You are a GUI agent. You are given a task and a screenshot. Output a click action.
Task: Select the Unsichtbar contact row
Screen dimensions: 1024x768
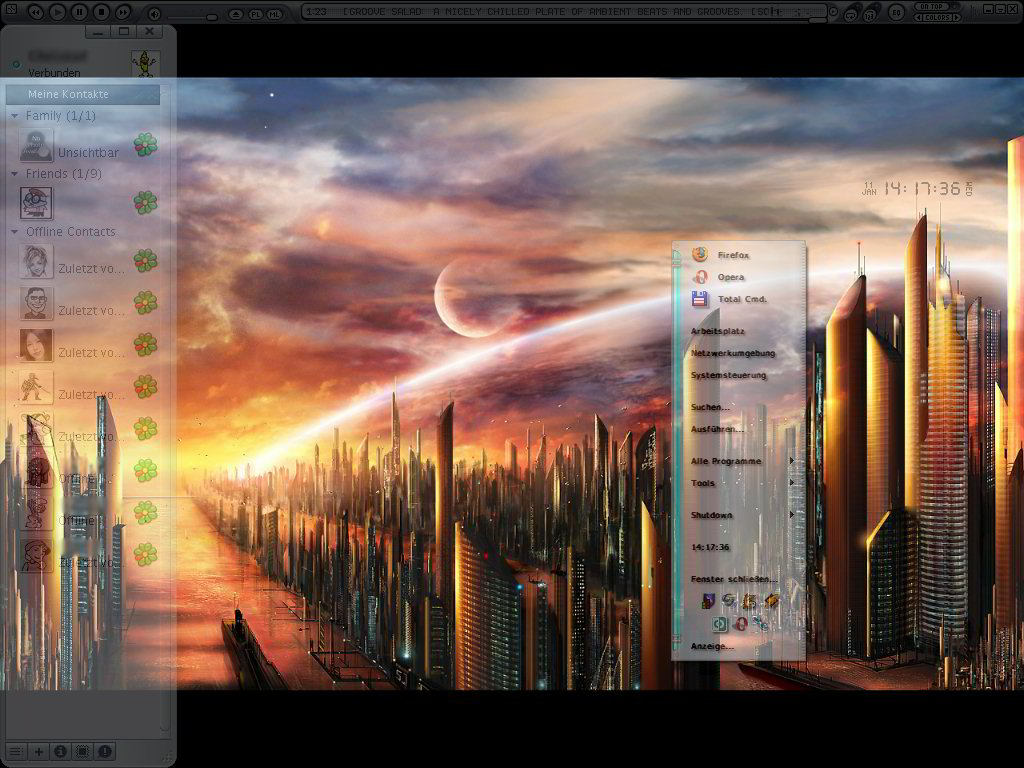coord(85,145)
